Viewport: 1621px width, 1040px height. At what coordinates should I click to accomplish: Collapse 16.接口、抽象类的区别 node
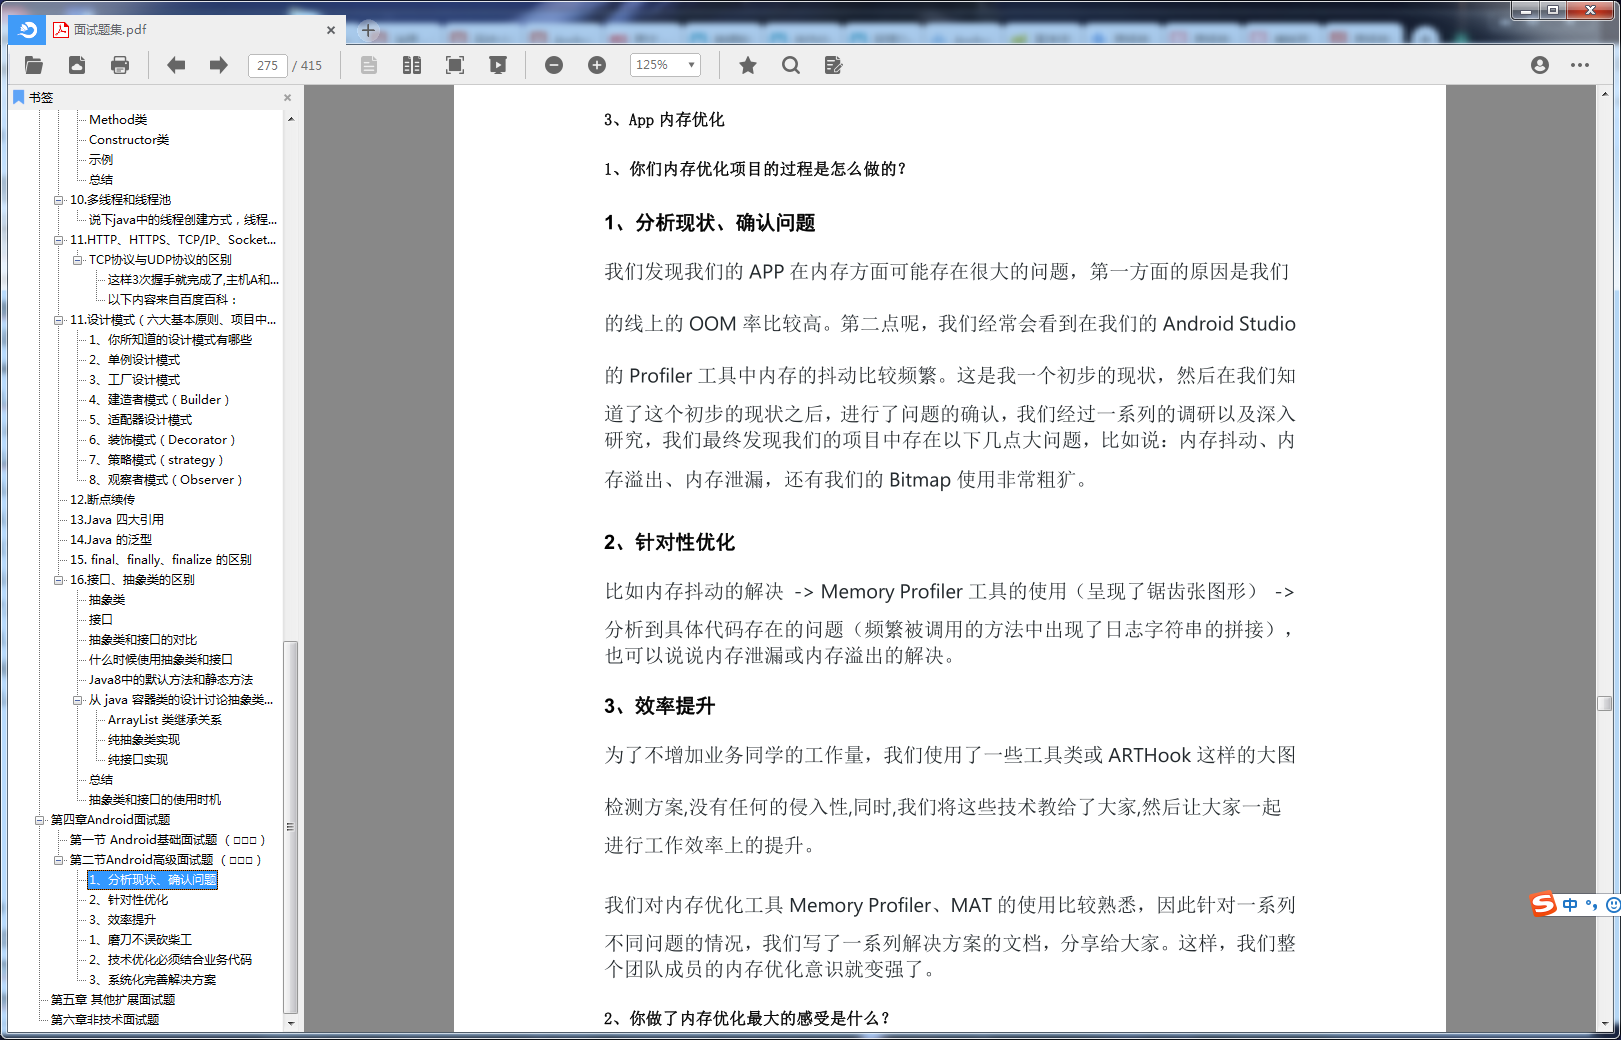tap(58, 580)
